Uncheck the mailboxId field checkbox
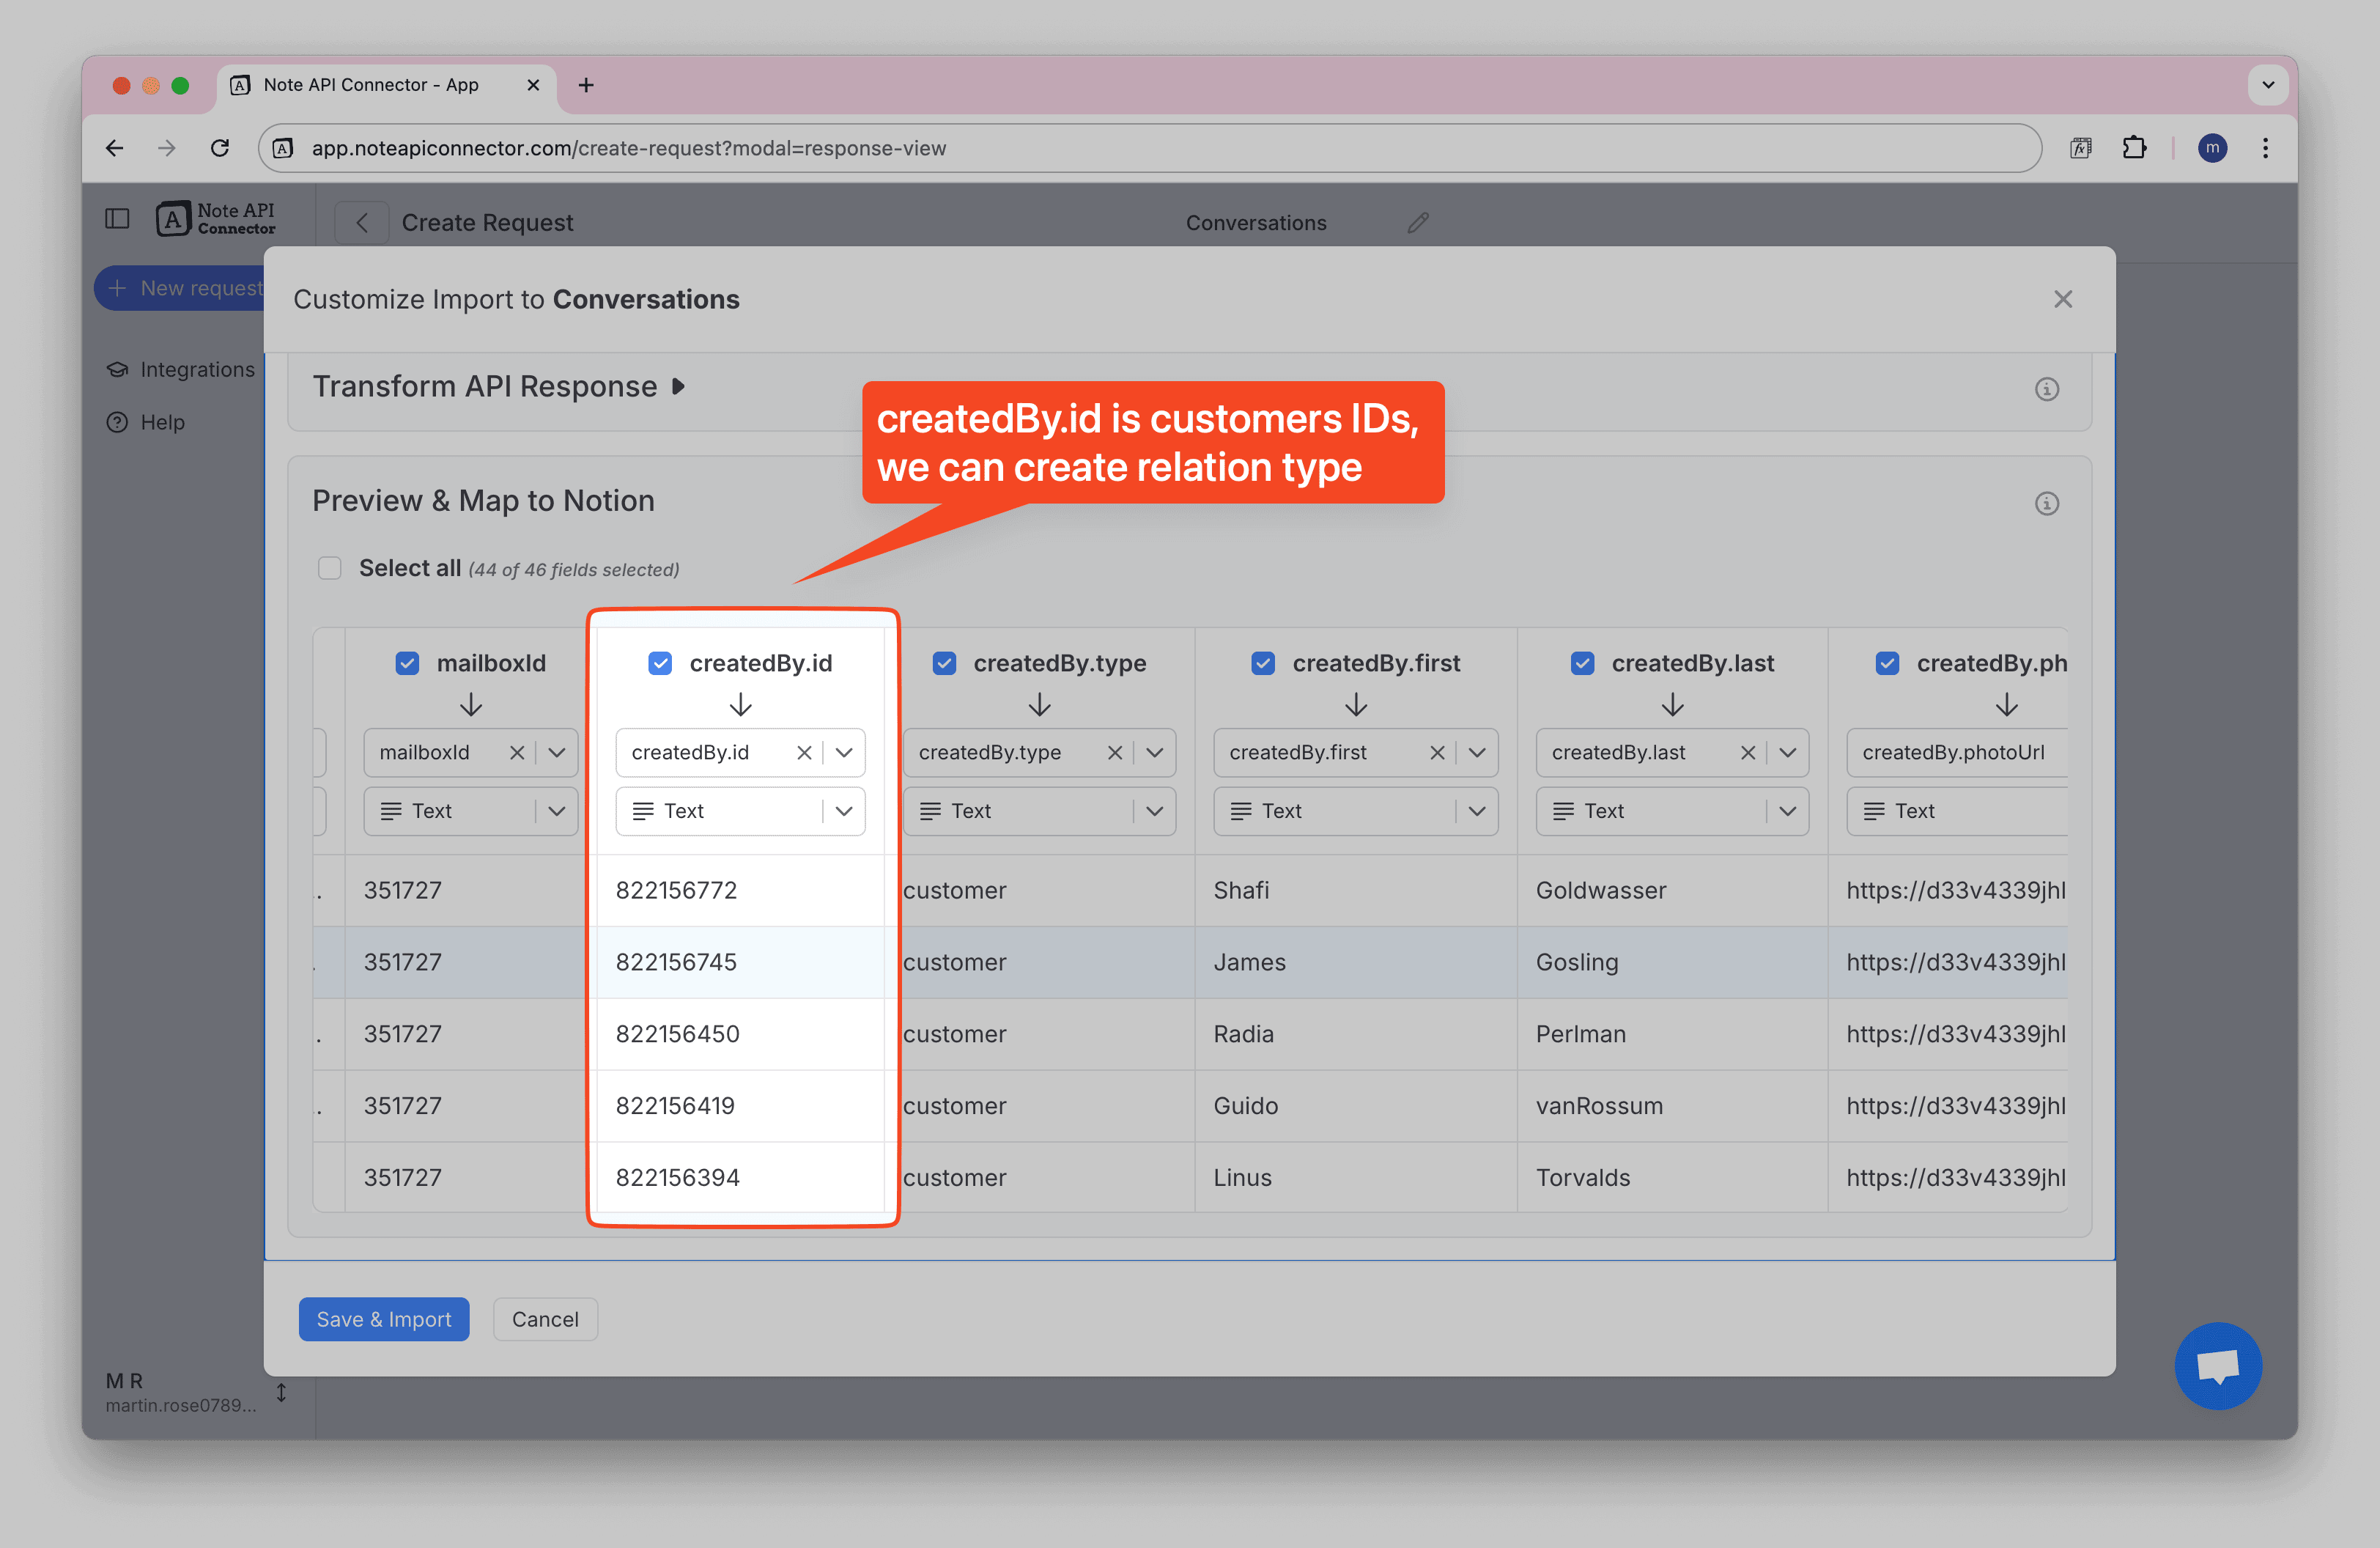This screenshot has height=1548, width=2380. coord(406,663)
